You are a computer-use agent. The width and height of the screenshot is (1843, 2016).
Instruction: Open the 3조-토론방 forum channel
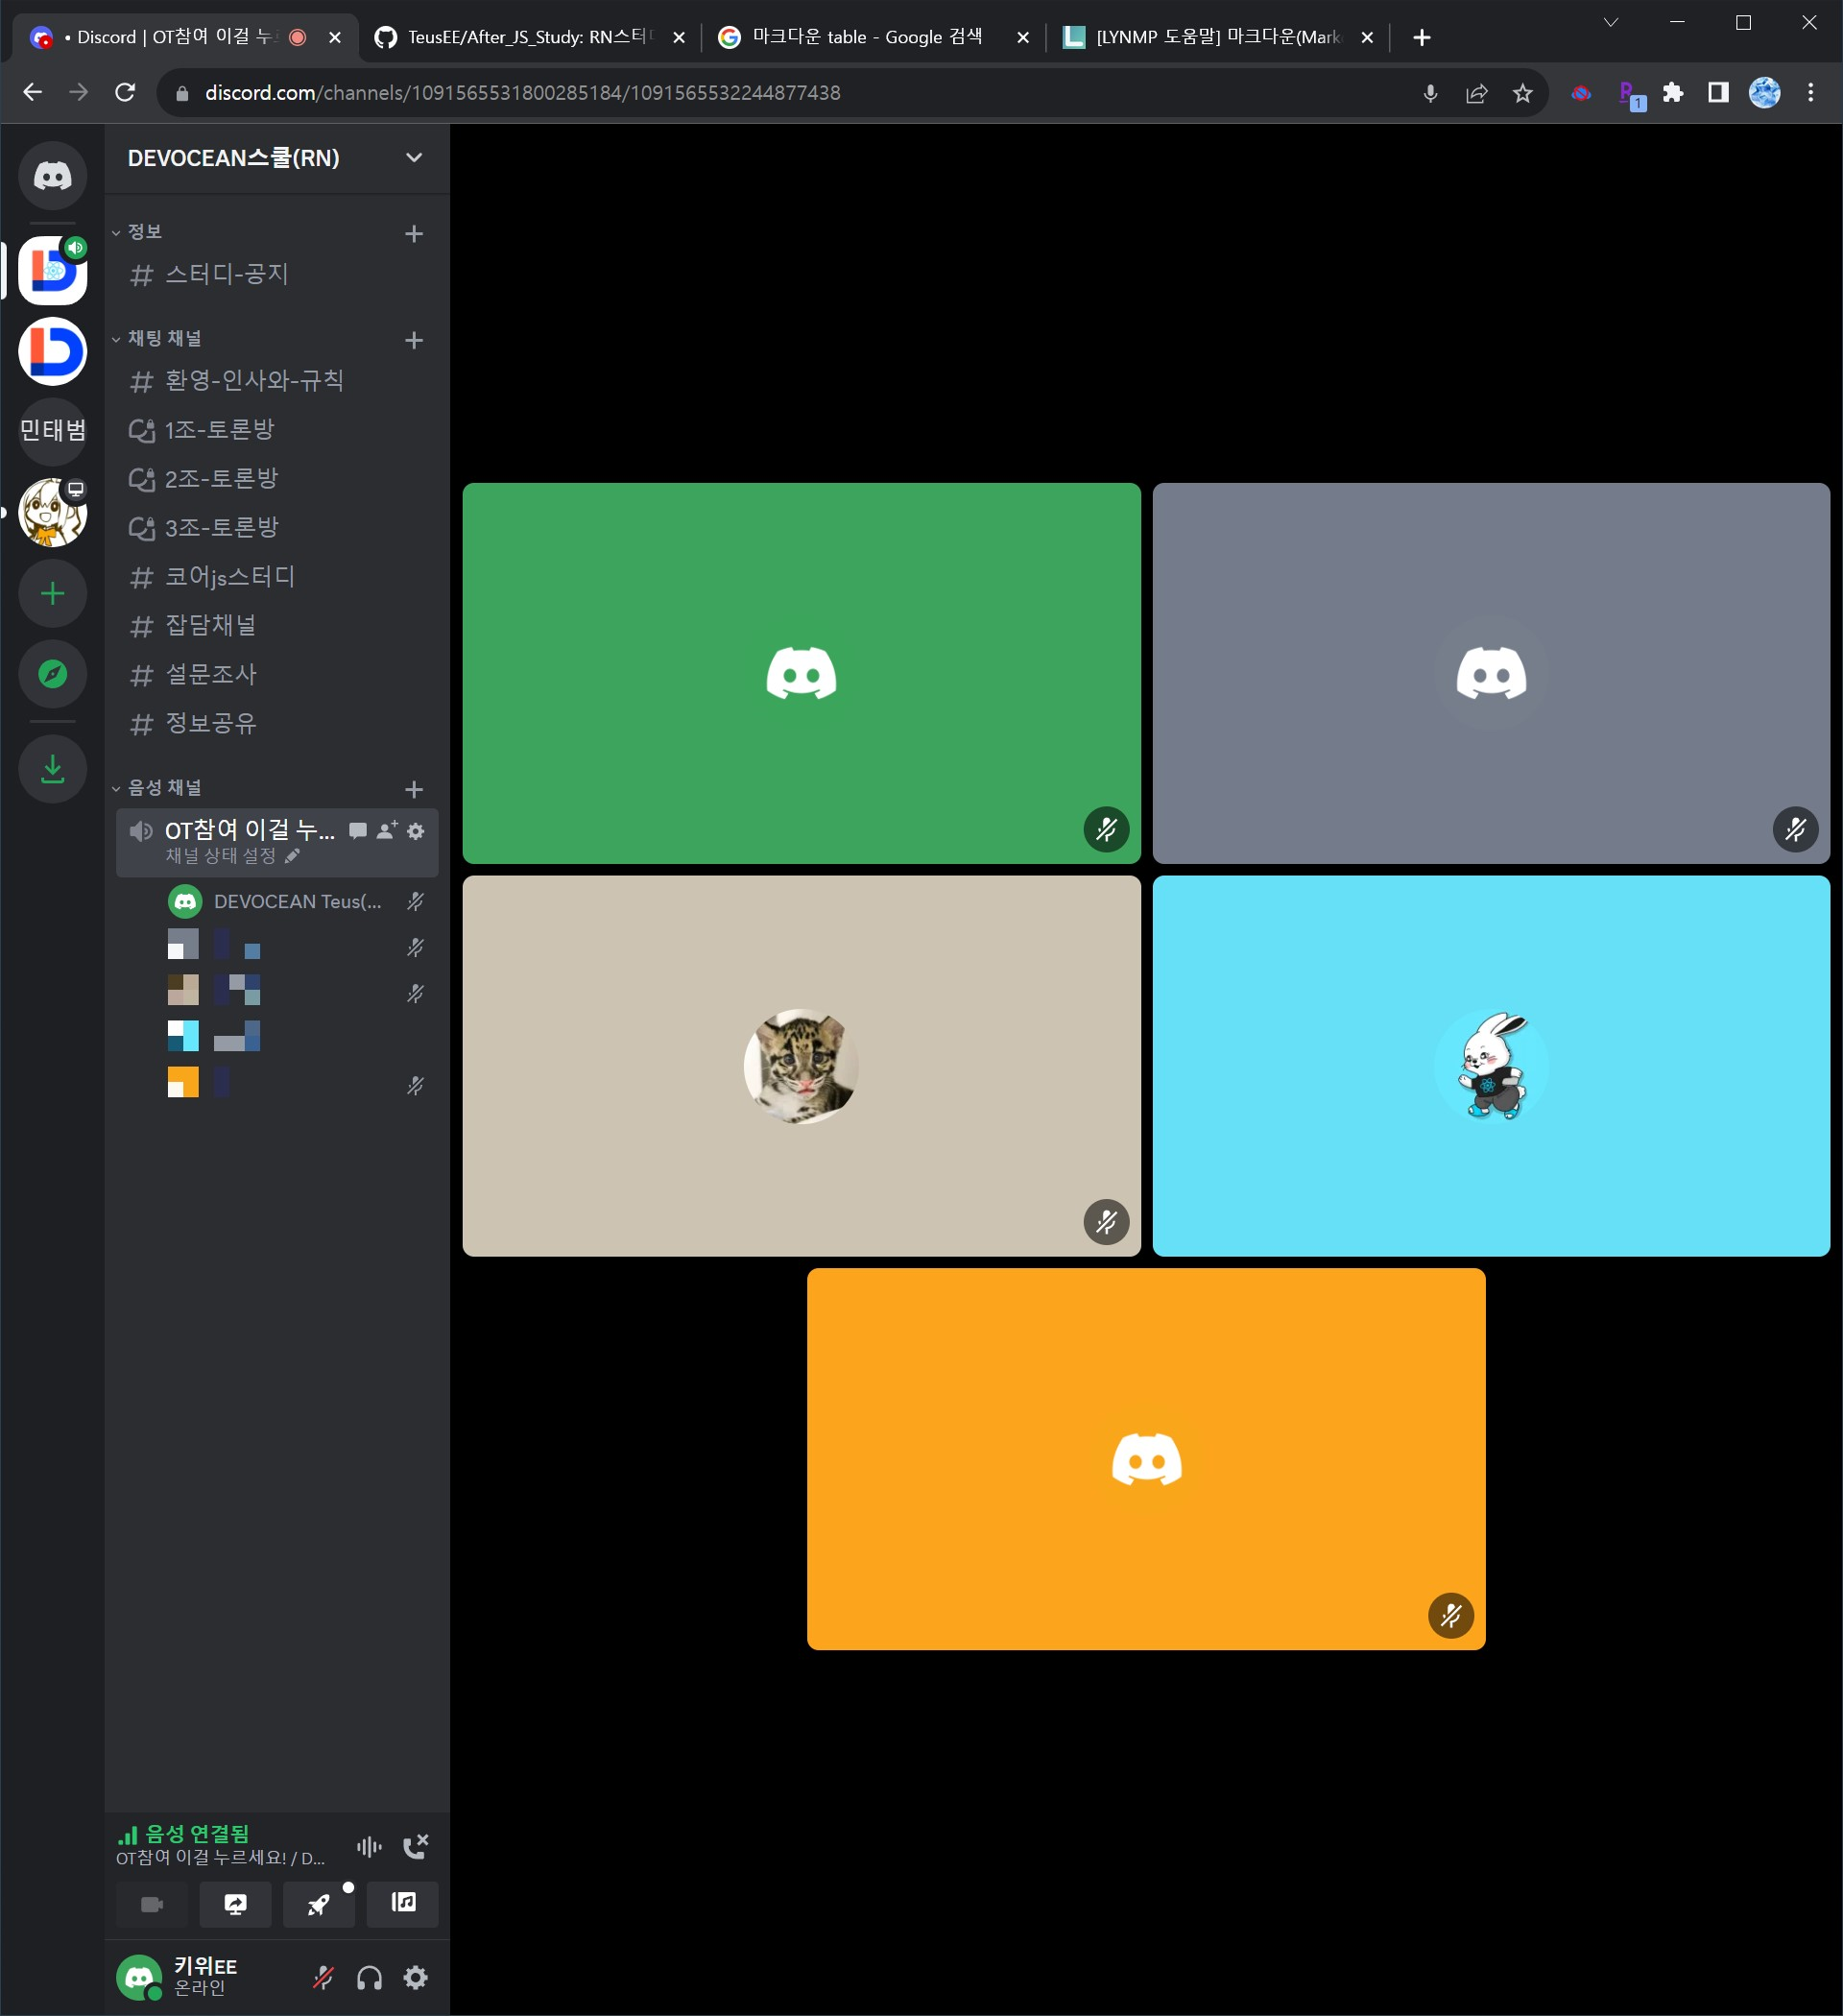coord(277,528)
